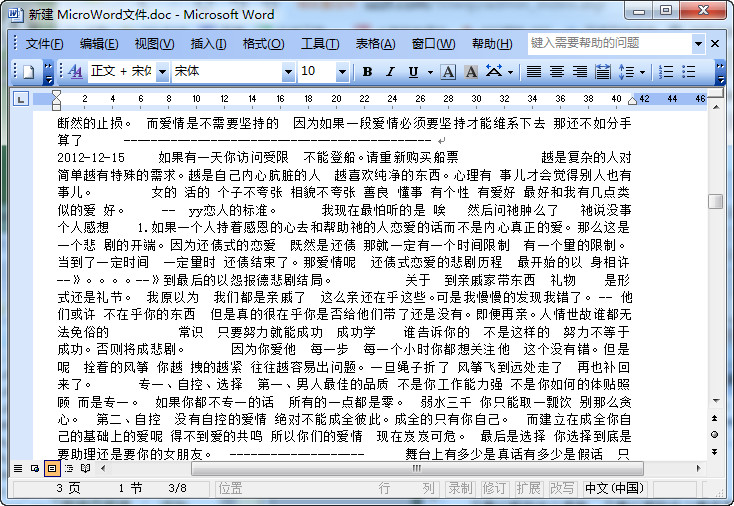Click the Next Page double-arrow button

coord(714,452)
